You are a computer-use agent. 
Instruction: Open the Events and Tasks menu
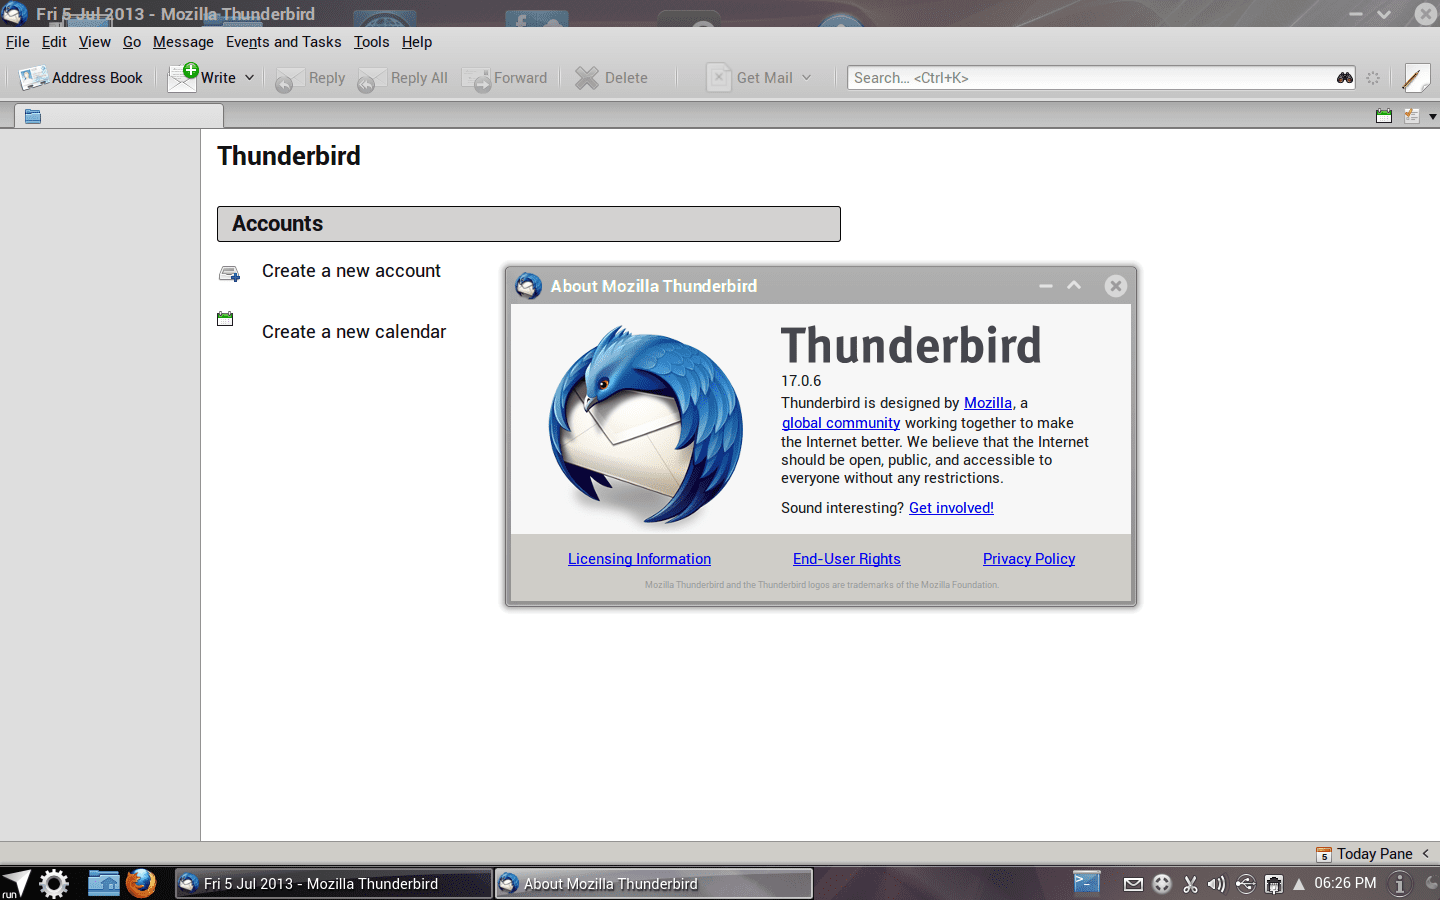[x=284, y=42]
